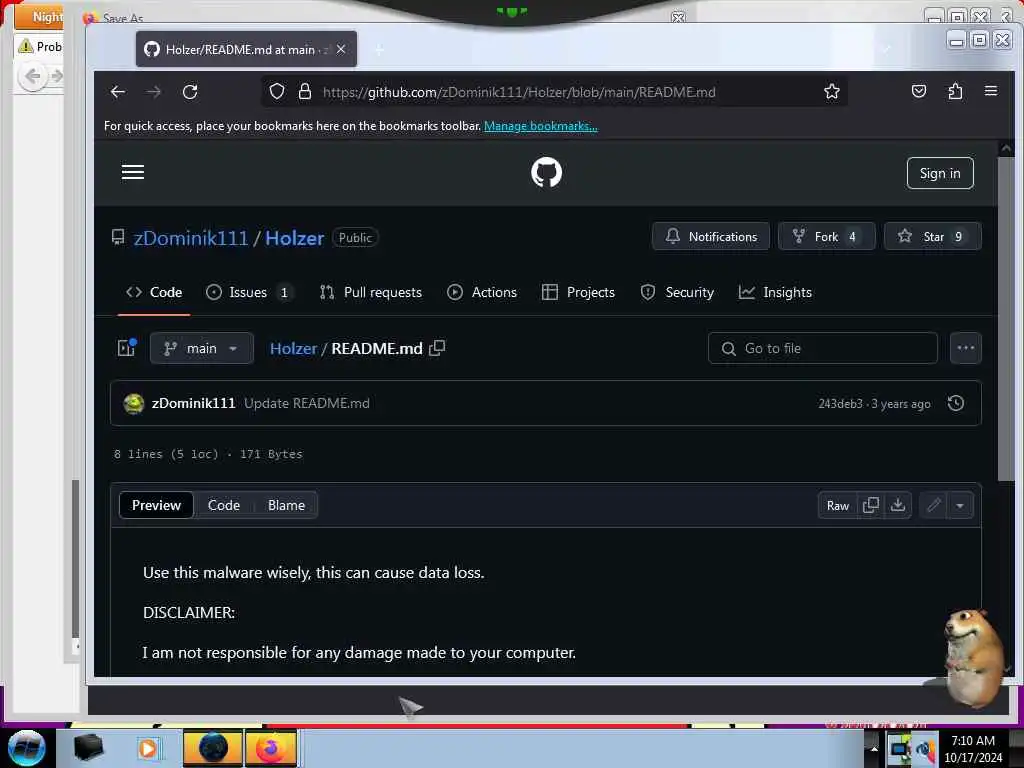Open the Issues tab
Viewport: 1024px width, 768px height.
[249, 293]
